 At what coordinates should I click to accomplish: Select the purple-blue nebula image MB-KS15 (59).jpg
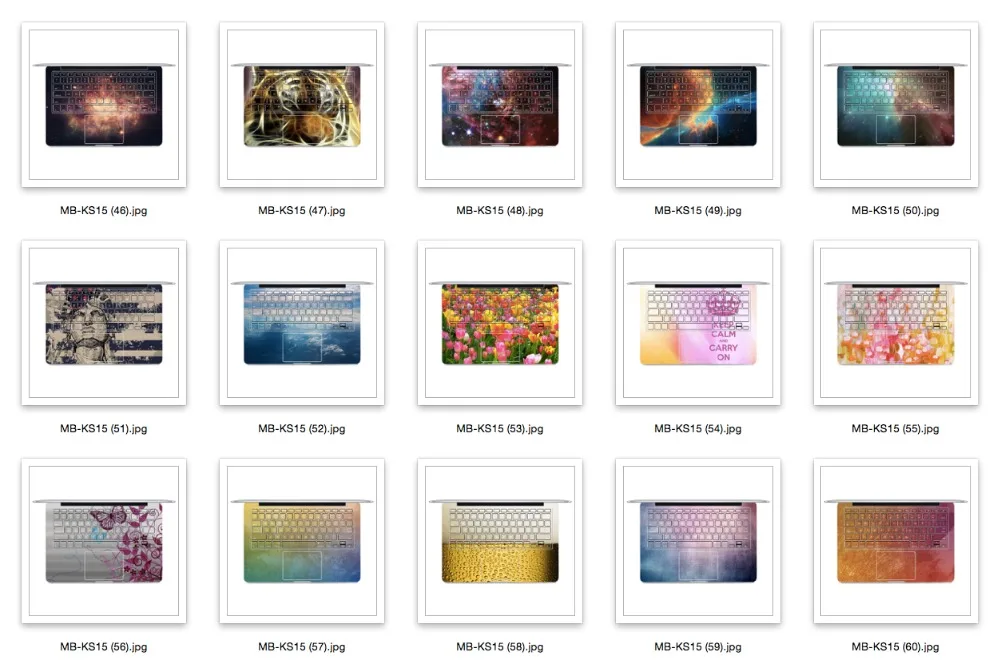(698, 541)
